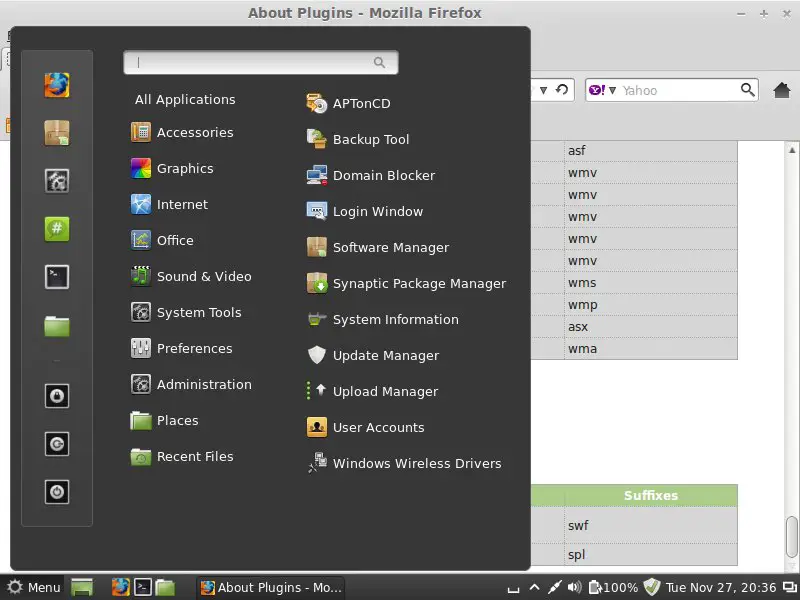Launch Update Manager from the applications list
800x600 pixels.
pyautogui.click(x=373, y=356)
